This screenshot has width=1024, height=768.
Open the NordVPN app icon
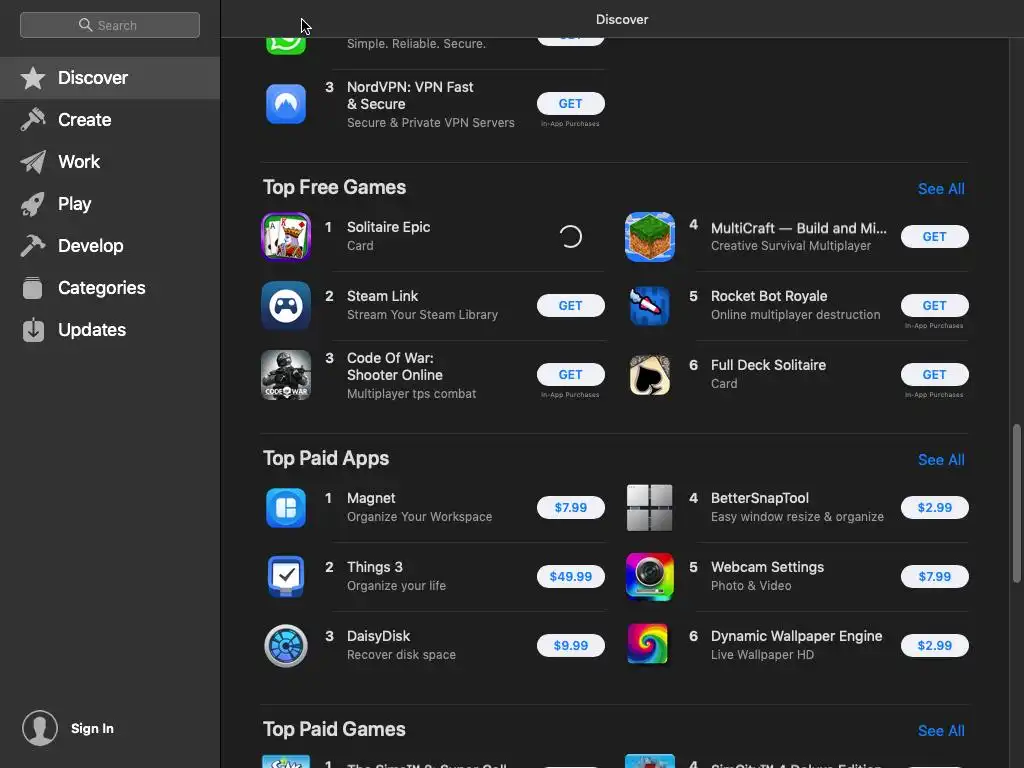click(286, 104)
